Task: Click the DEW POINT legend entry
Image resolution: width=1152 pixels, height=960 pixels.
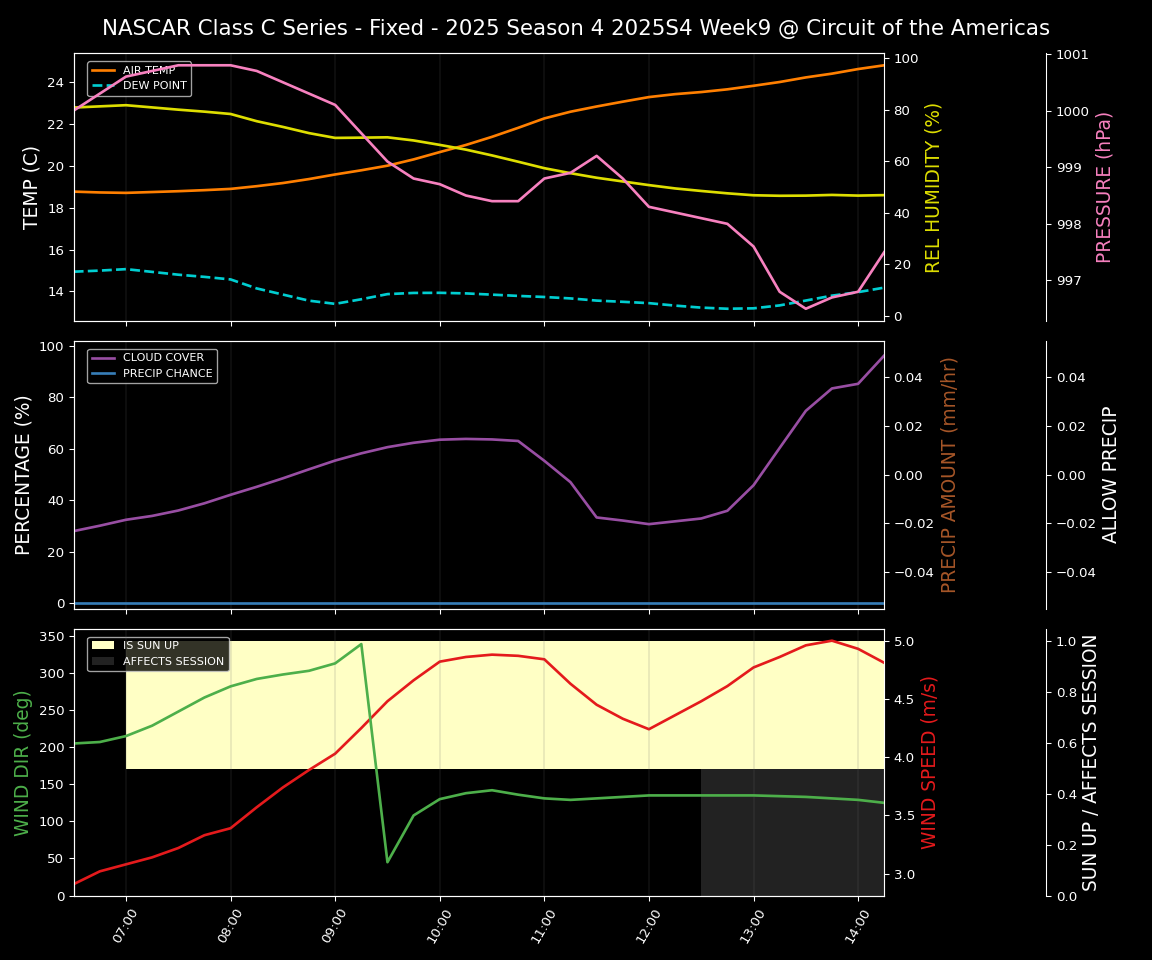Action: pyautogui.click(x=154, y=86)
